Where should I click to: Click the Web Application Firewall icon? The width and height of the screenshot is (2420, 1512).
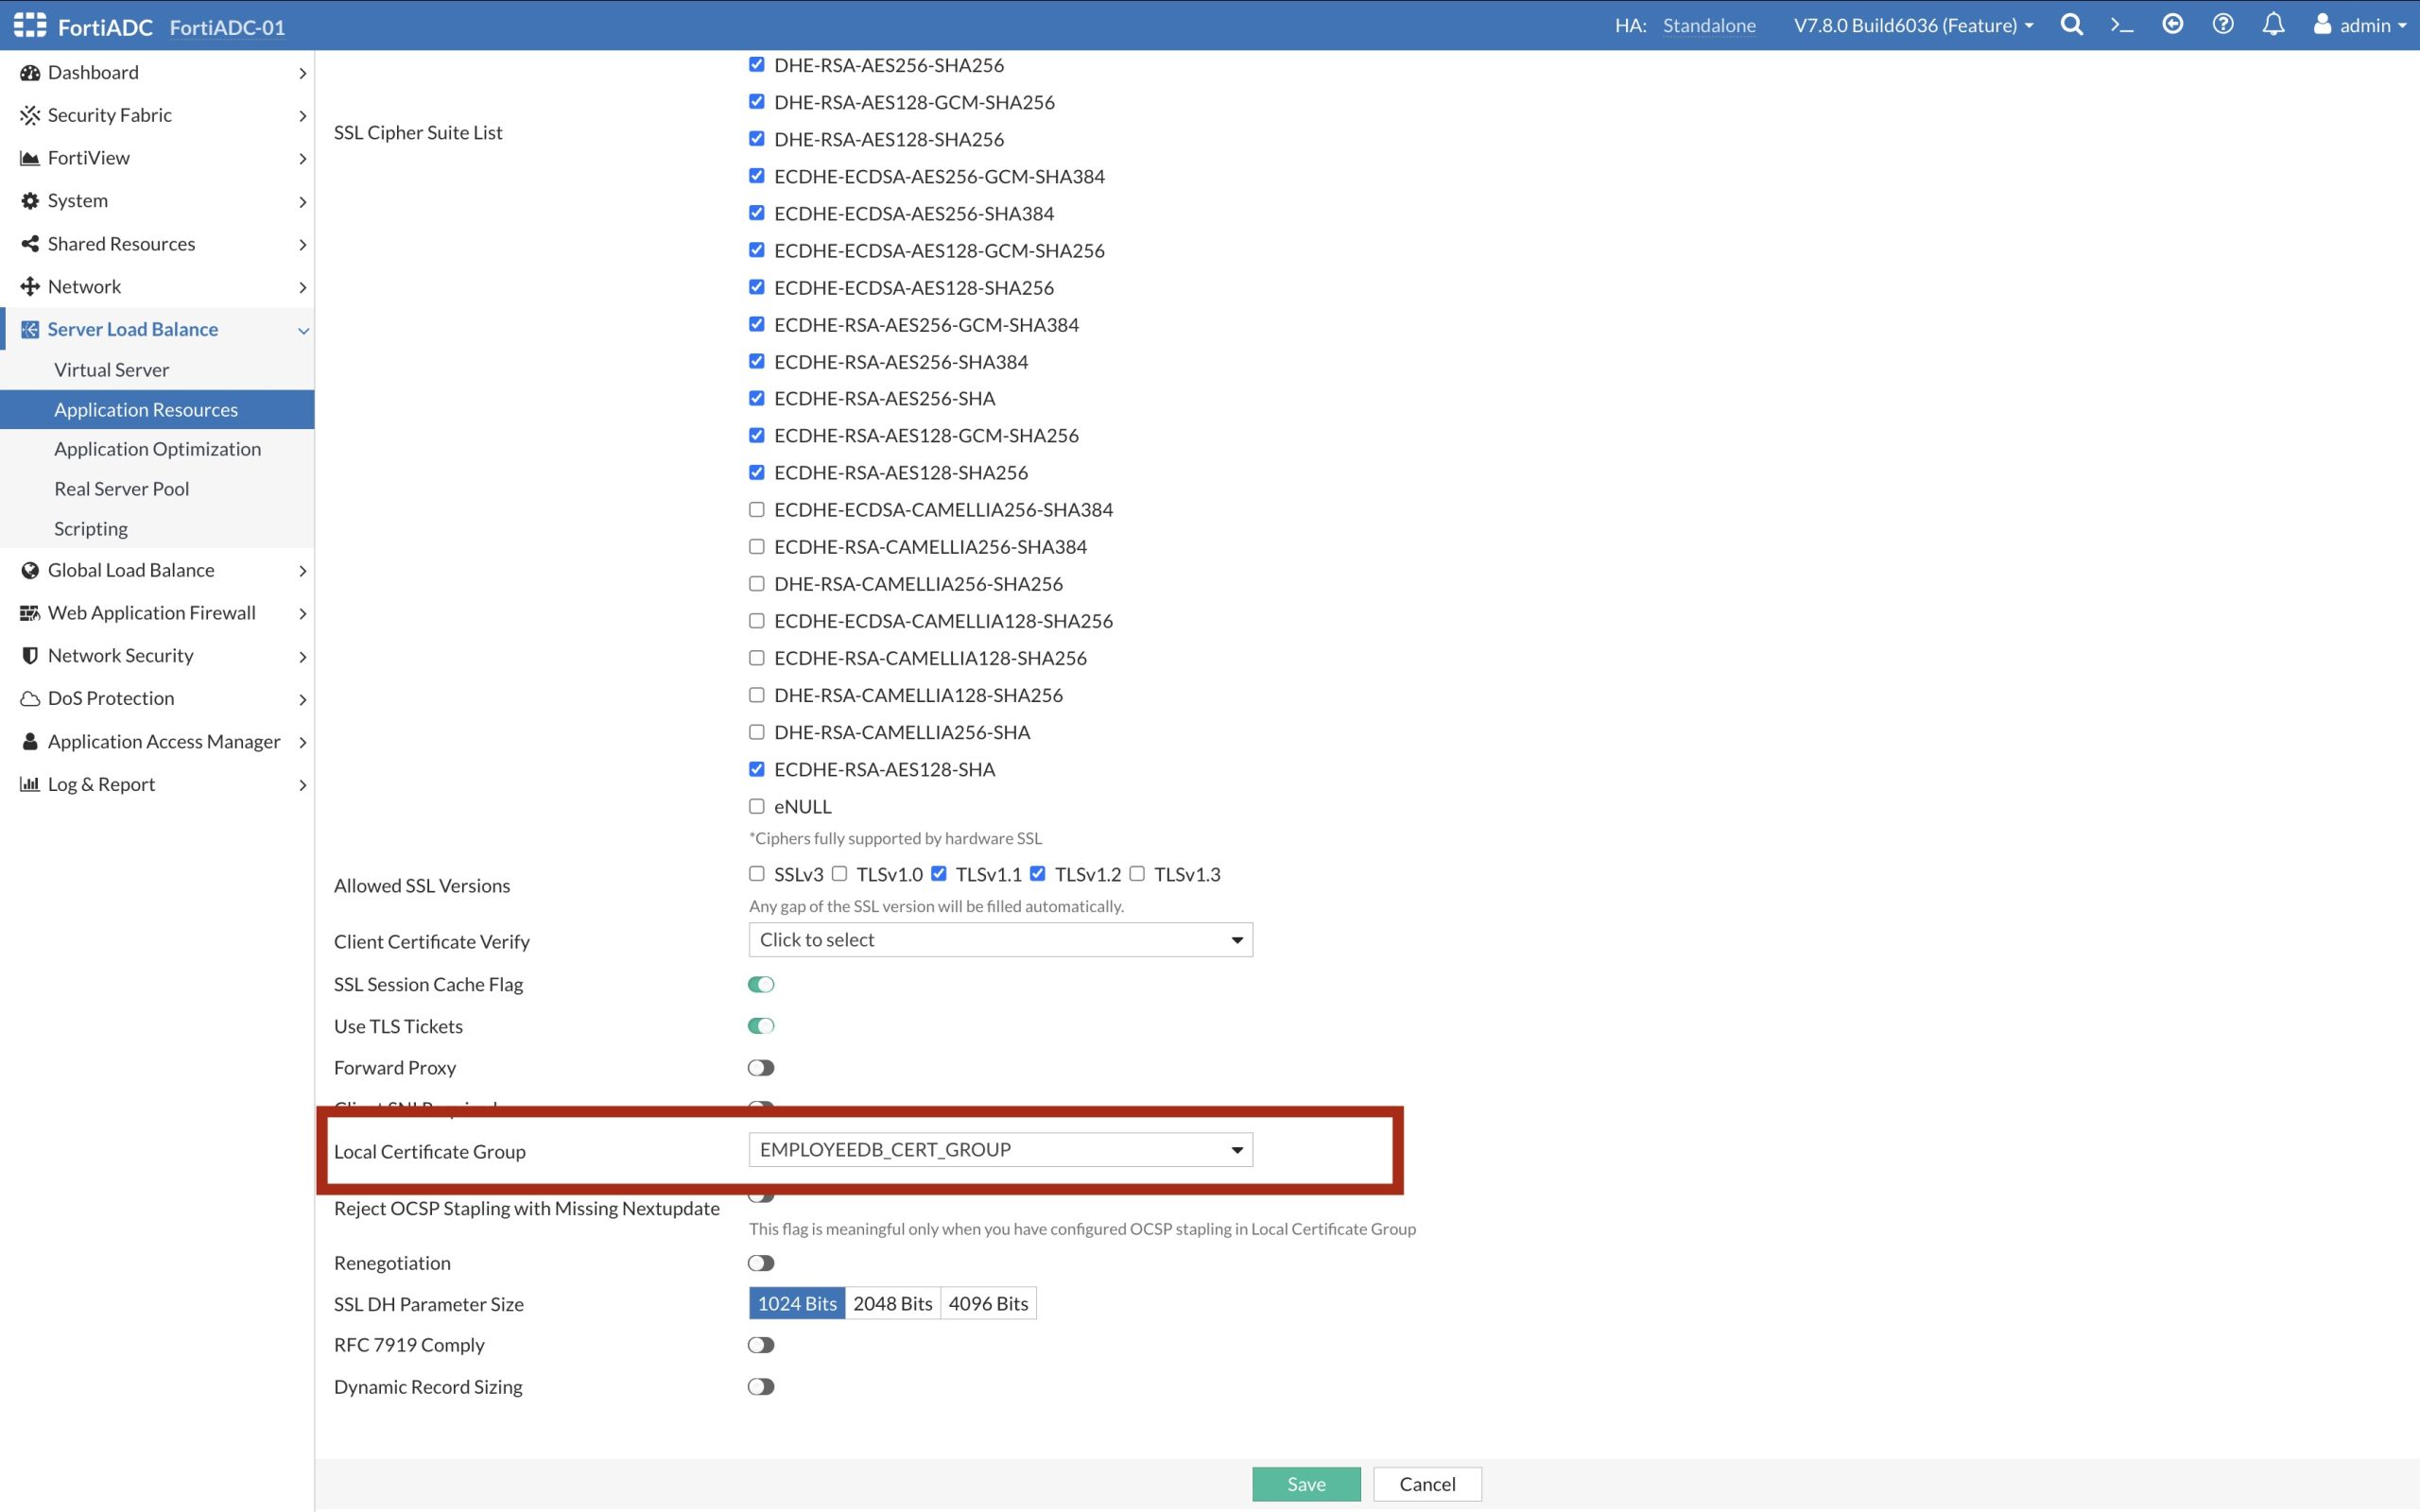click(30, 613)
